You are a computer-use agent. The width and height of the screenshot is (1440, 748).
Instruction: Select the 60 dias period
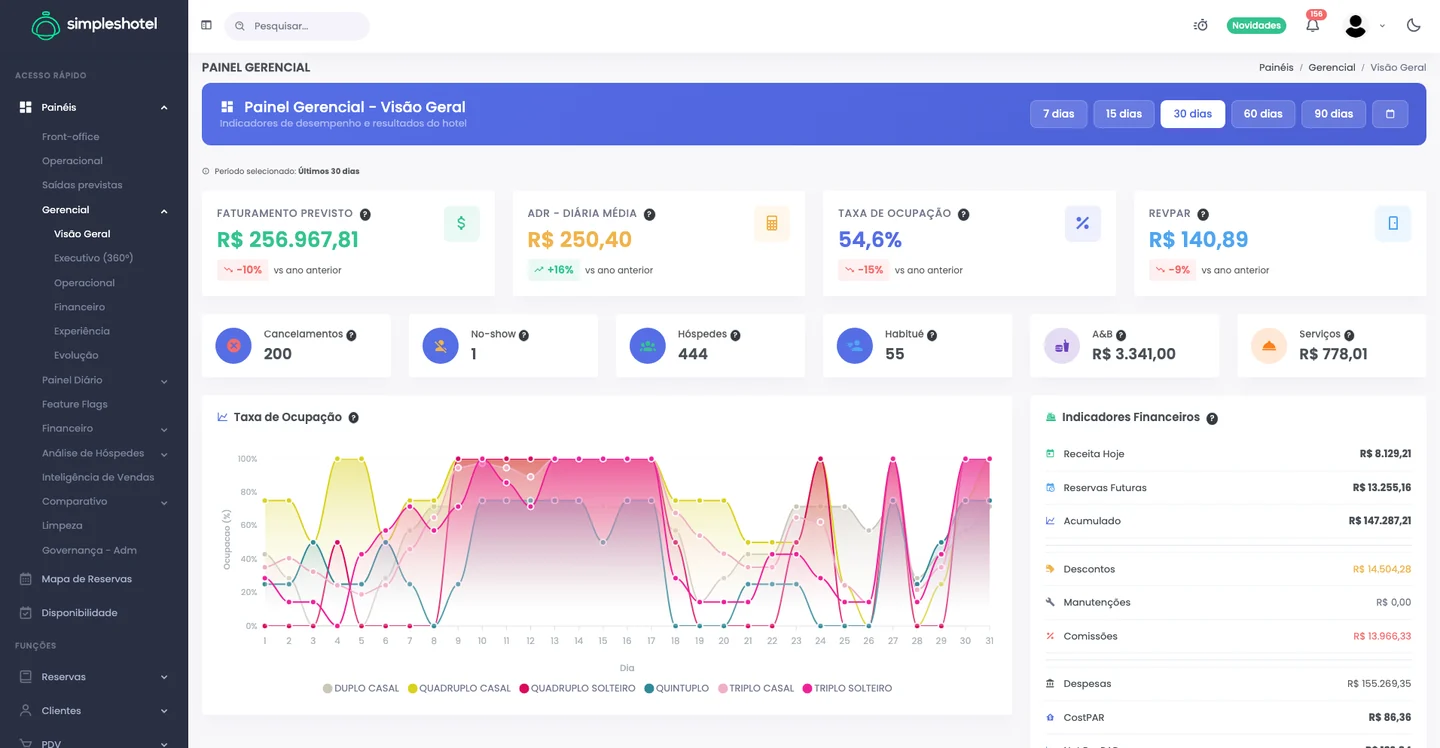pos(1263,114)
